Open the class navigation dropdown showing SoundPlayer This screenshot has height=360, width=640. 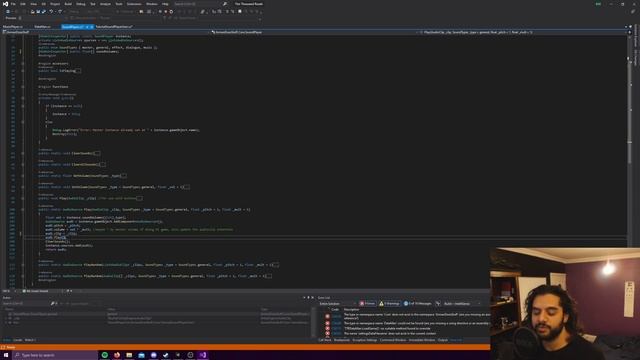click(314, 32)
